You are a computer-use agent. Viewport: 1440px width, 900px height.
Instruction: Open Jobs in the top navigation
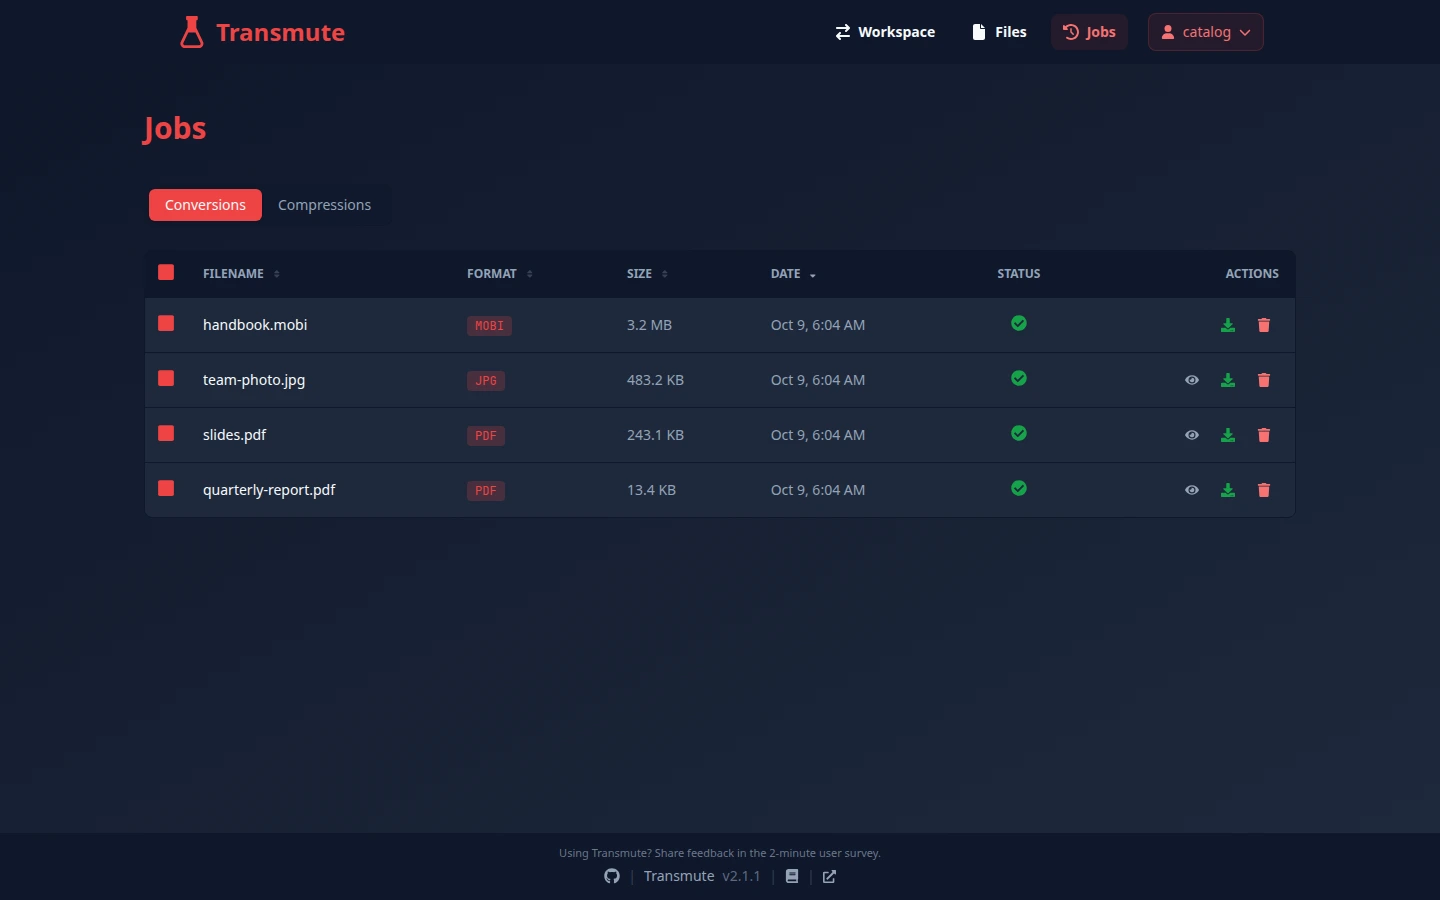pyautogui.click(x=1089, y=32)
